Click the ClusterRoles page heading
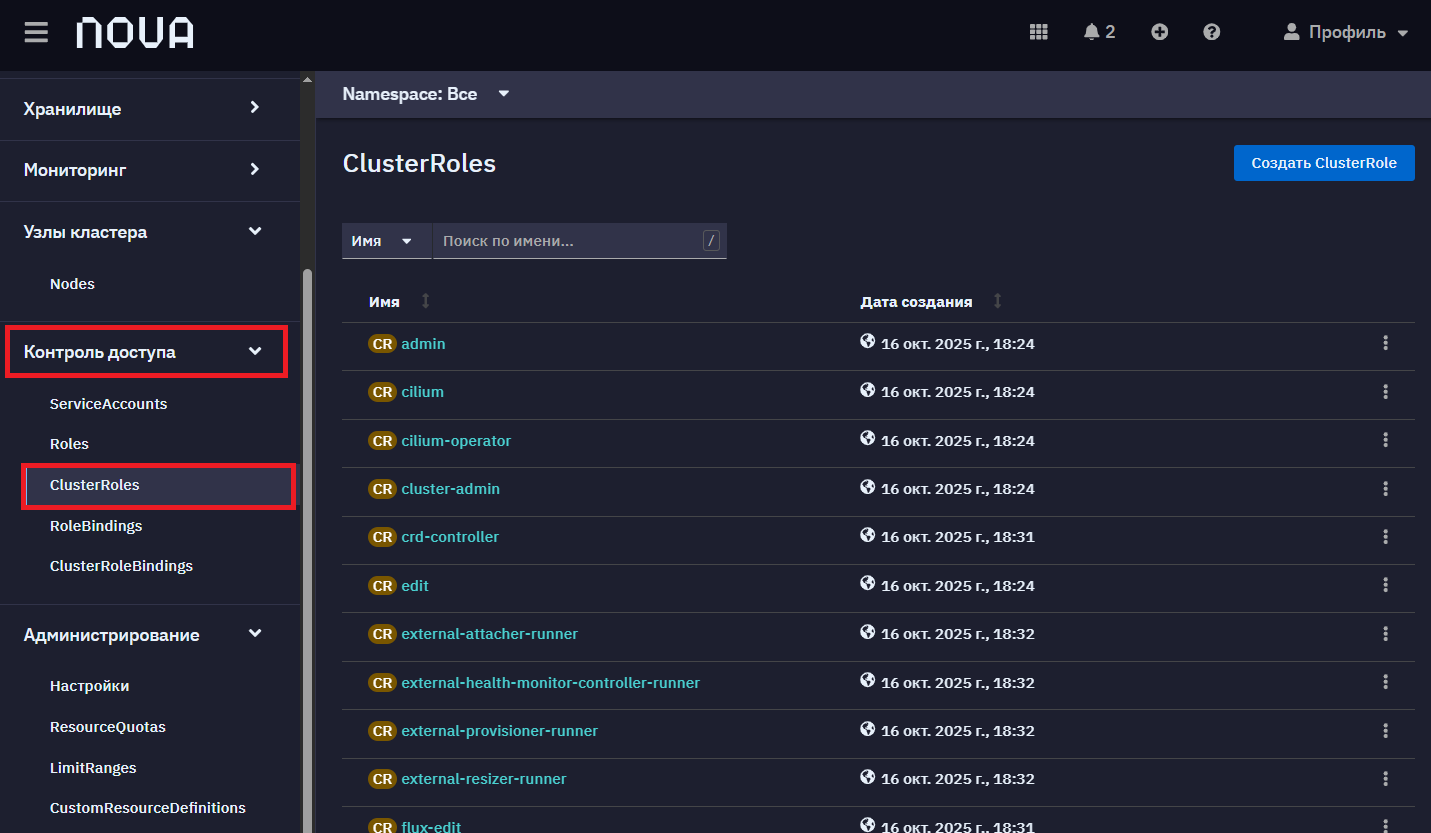The width and height of the screenshot is (1431, 833). click(419, 163)
